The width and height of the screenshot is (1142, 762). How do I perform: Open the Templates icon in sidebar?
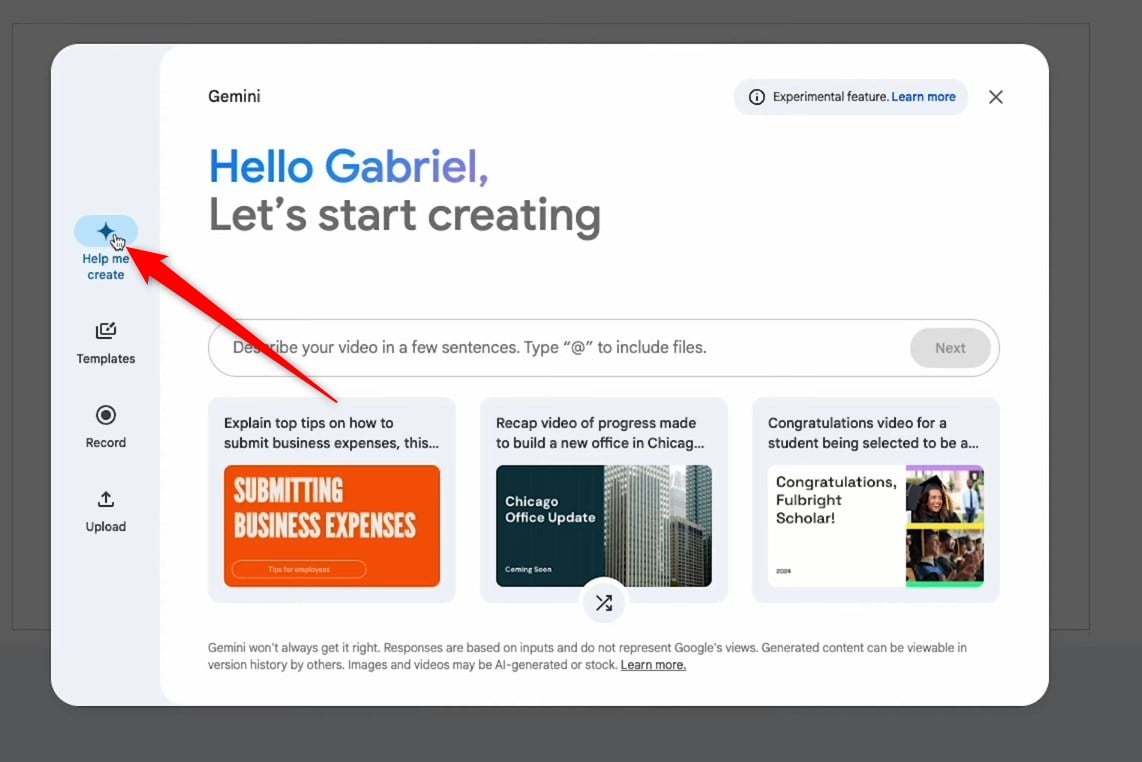[x=106, y=331]
